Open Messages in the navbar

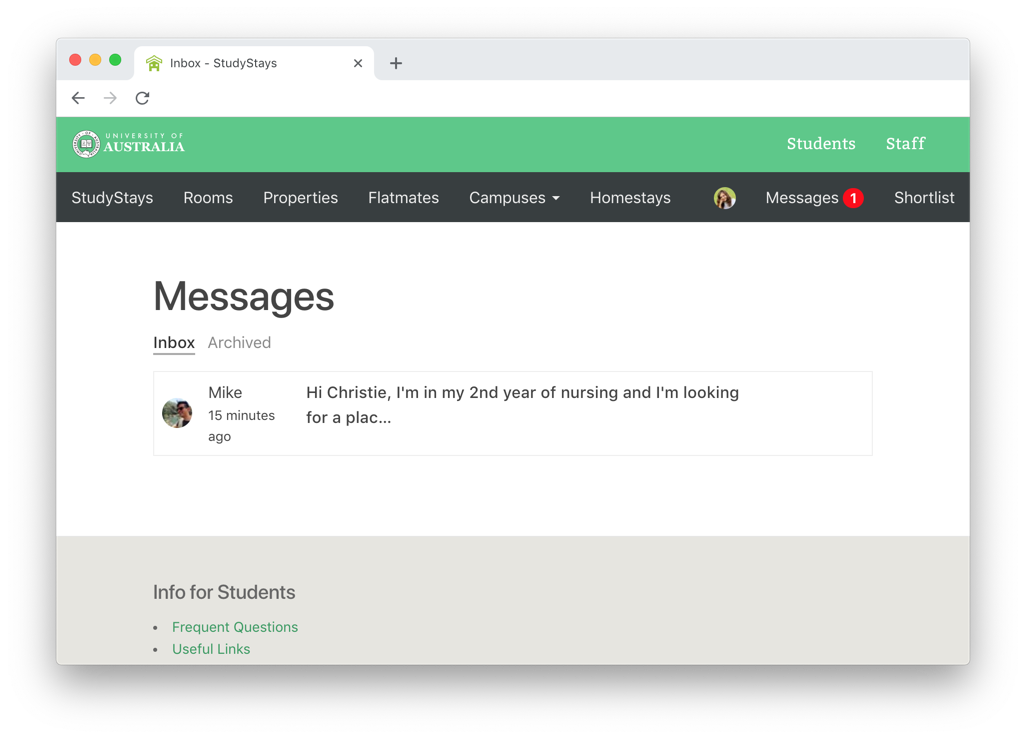802,198
